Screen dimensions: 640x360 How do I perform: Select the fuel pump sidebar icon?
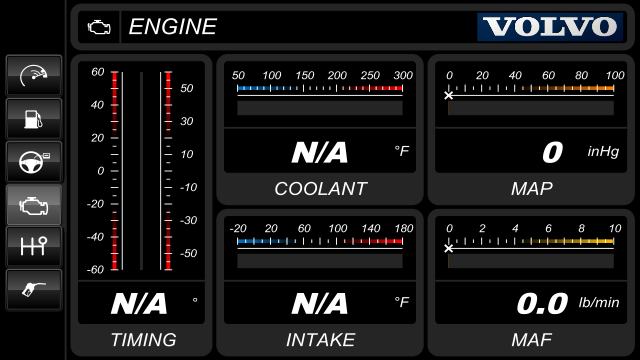33,118
